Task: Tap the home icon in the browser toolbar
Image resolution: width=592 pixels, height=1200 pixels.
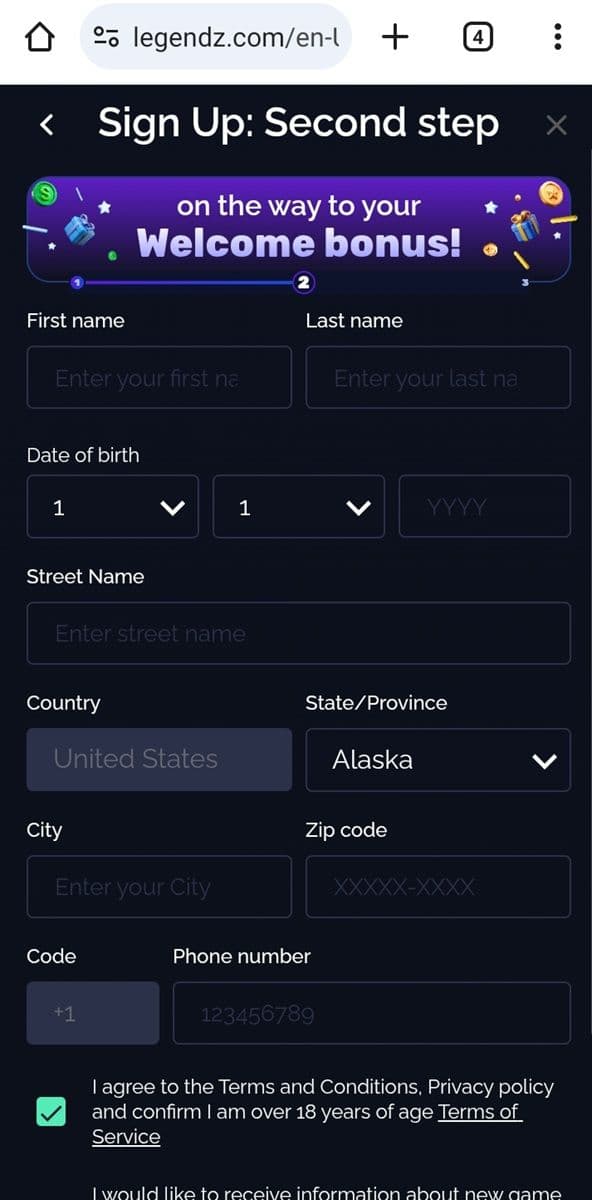Action: click(x=38, y=36)
